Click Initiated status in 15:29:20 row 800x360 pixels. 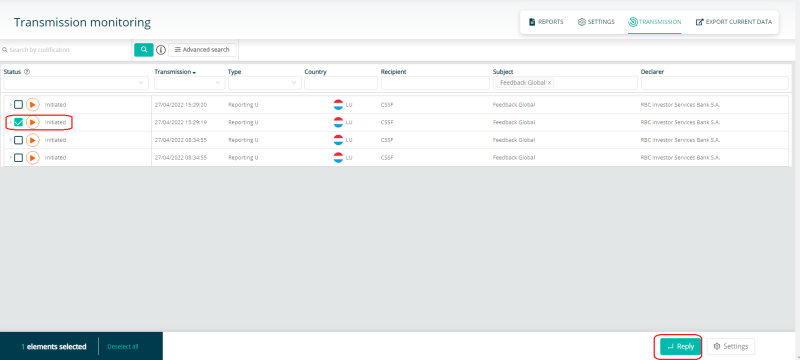55,105
